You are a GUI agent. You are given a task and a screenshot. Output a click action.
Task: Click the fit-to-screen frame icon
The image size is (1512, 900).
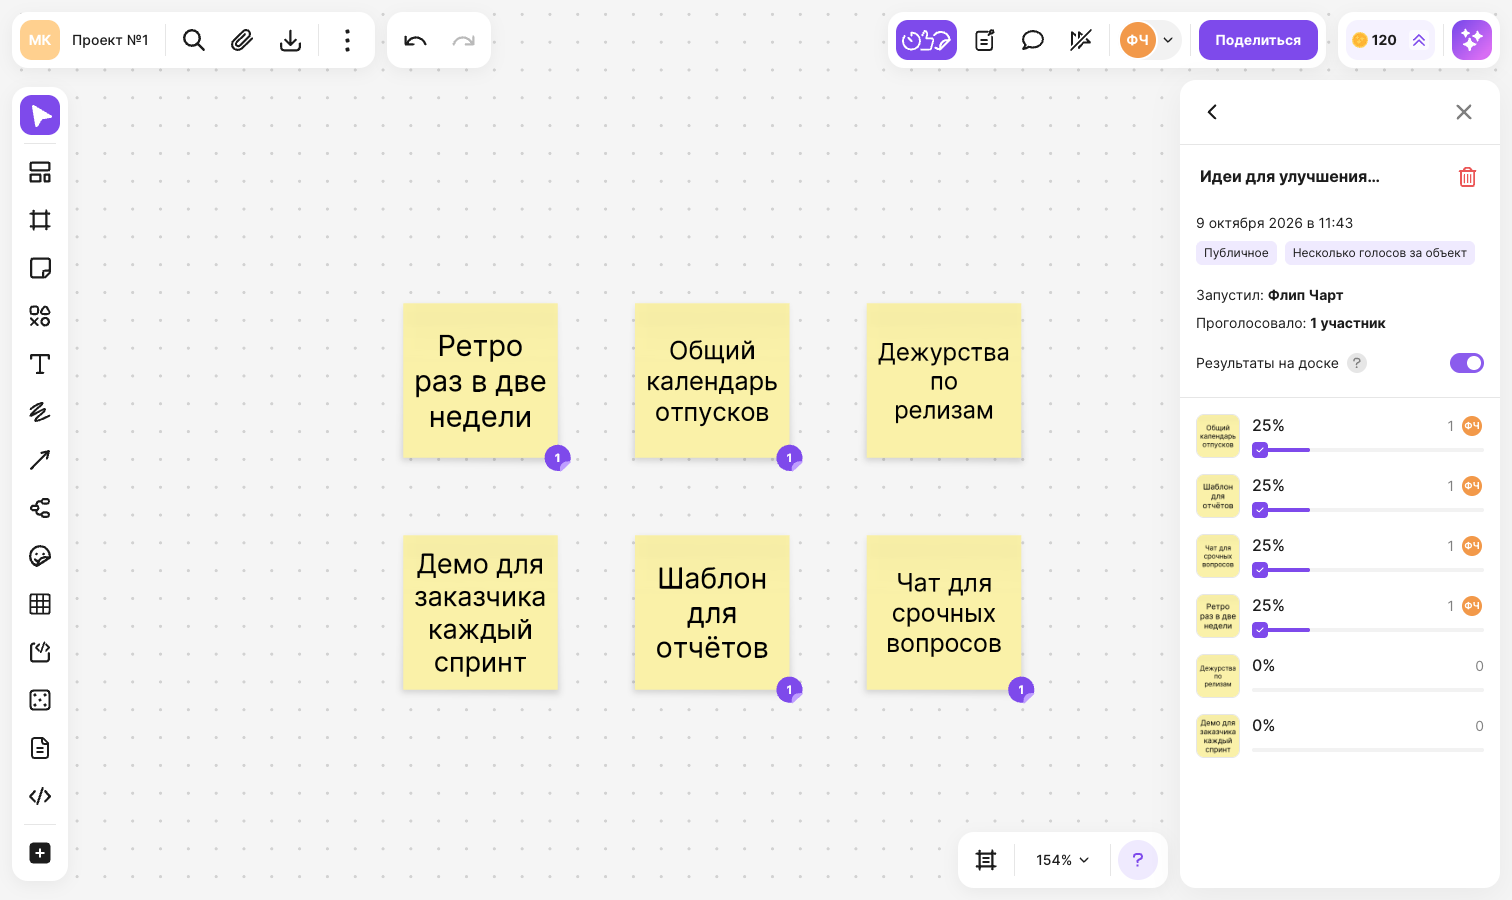click(986, 860)
